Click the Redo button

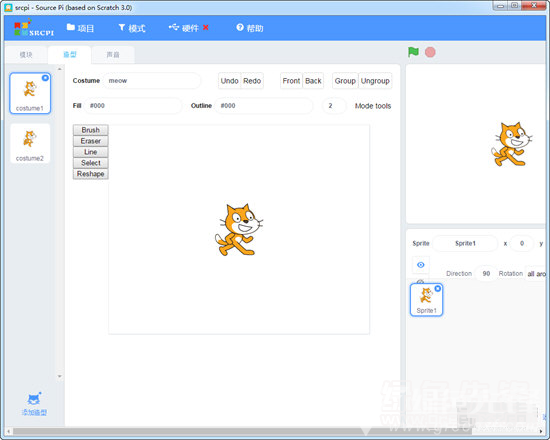pyautogui.click(x=252, y=81)
